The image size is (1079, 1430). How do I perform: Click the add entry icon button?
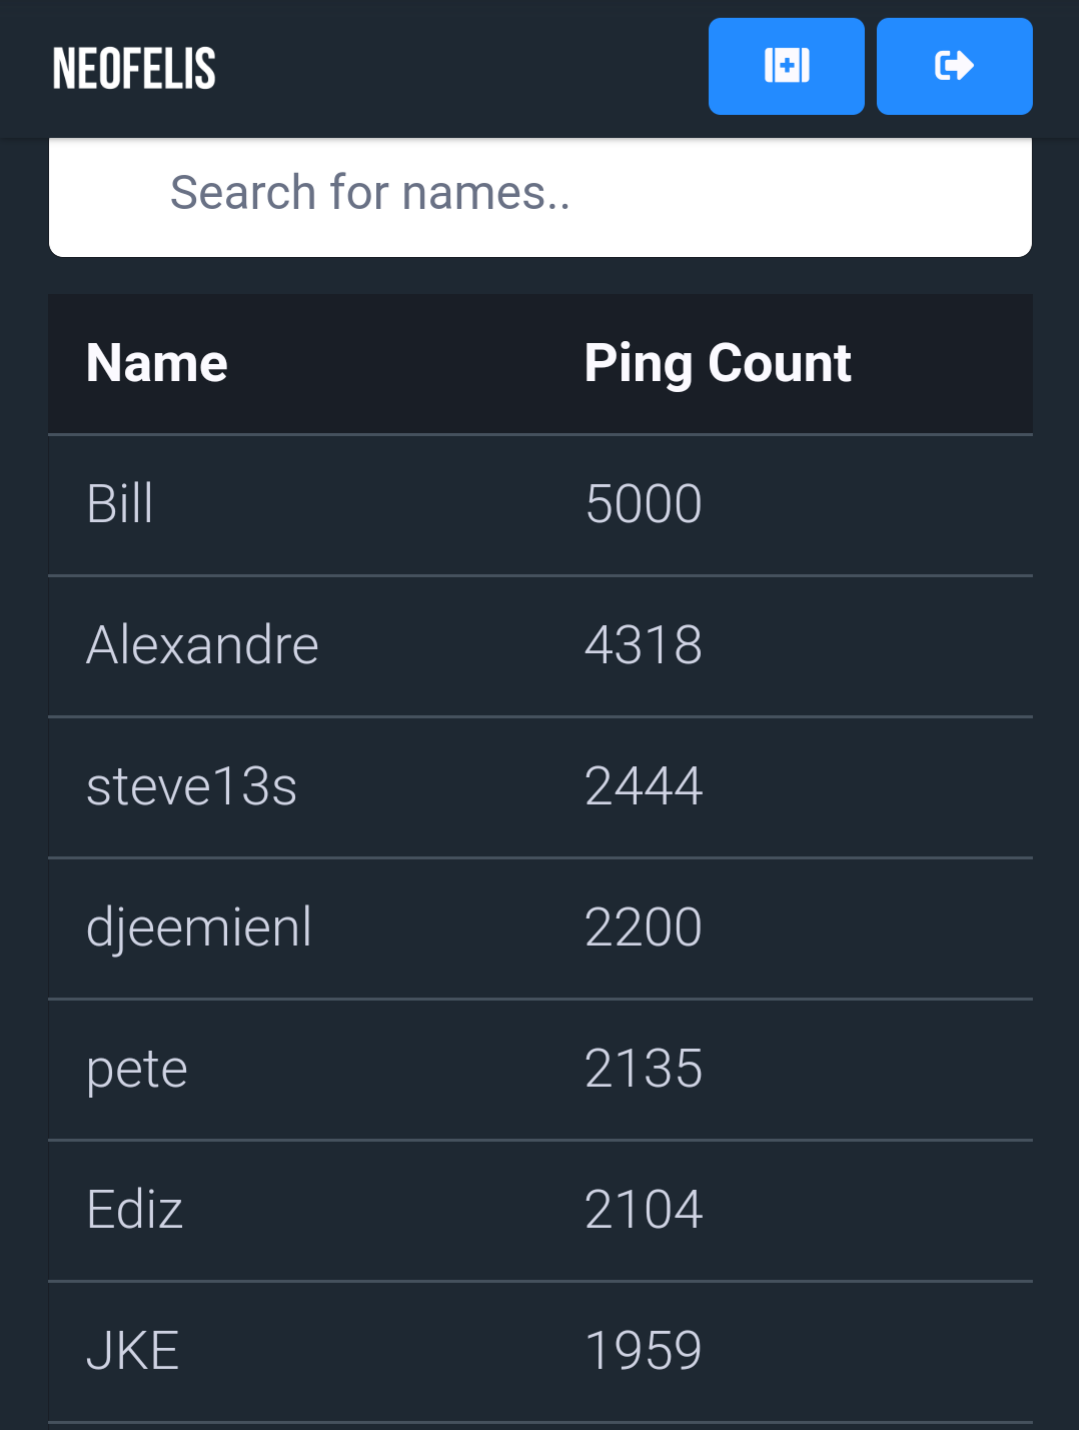(786, 66)
